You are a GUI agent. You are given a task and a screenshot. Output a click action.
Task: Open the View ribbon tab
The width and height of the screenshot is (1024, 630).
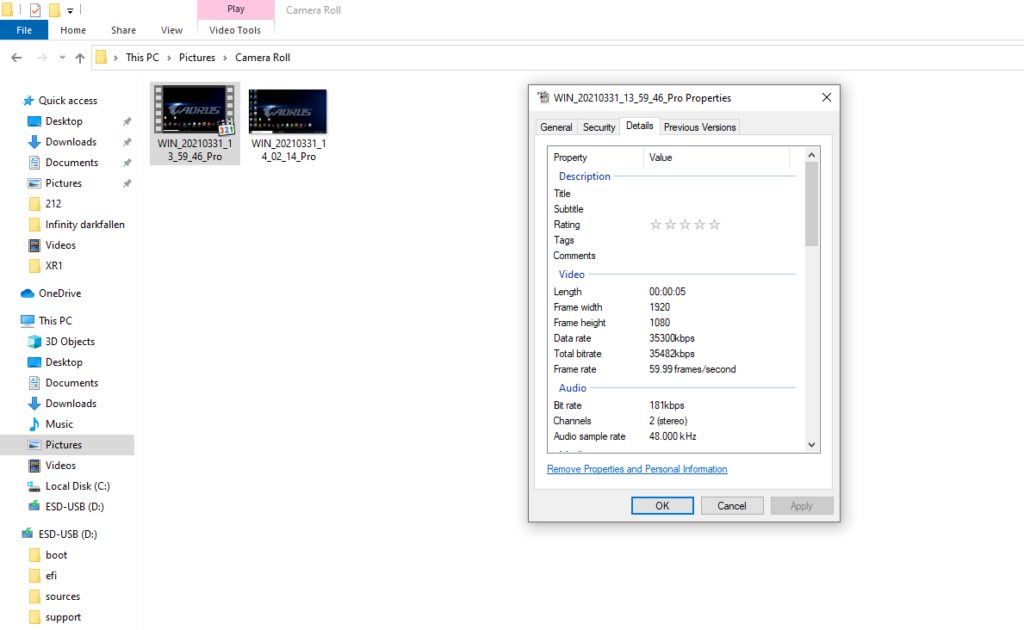pos(172,31)
